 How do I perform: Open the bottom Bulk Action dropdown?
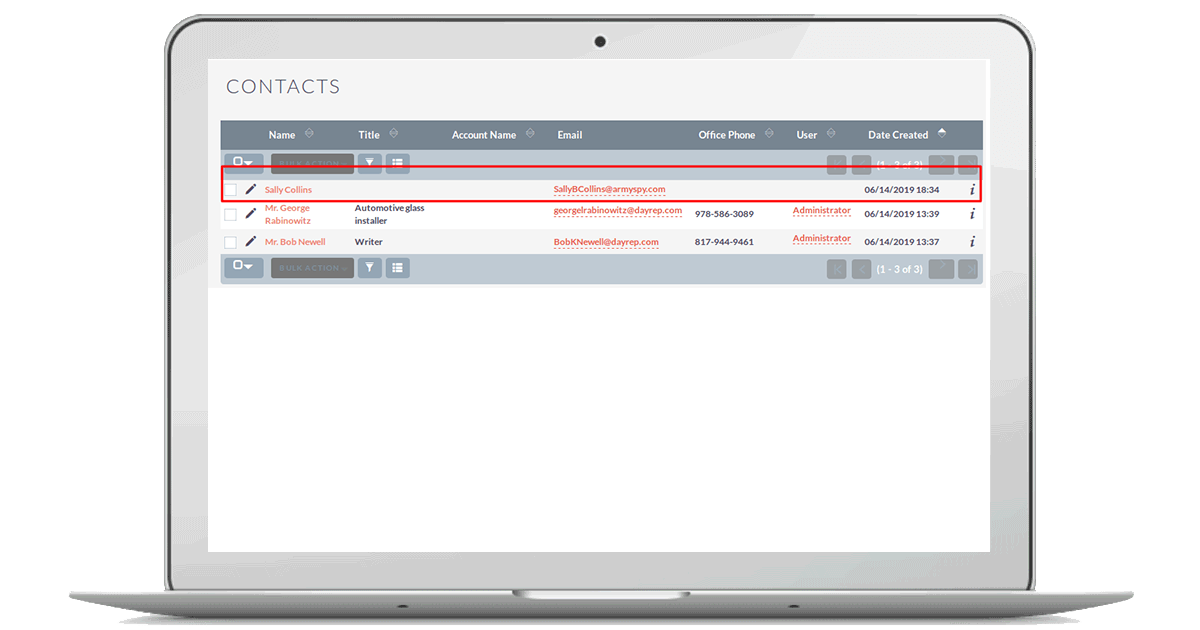coord(312,268)
